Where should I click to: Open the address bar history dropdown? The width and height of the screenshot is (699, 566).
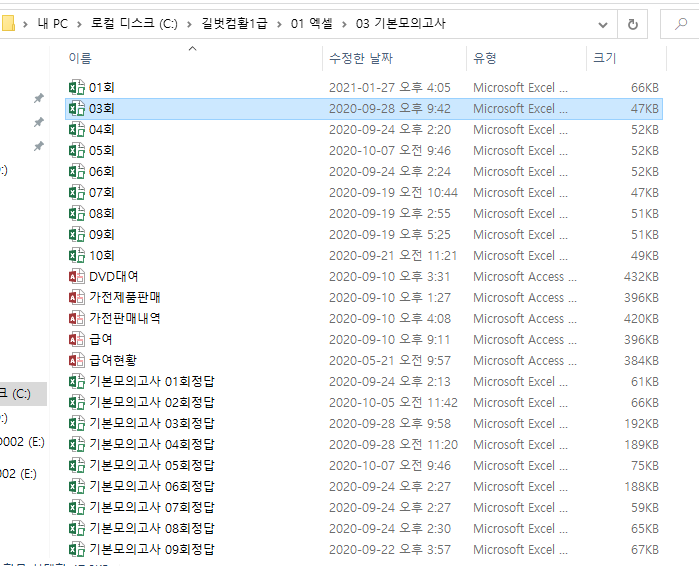[602, 24]
